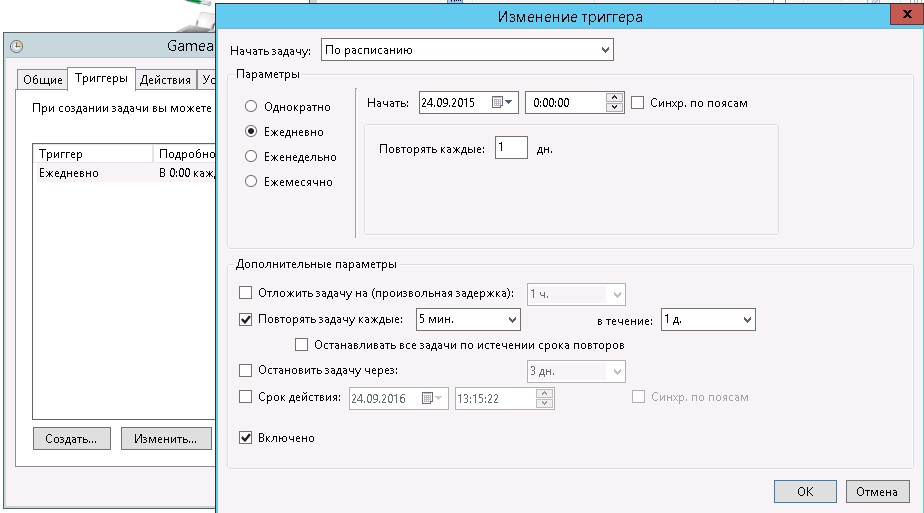Select the Еженедельно radio option
The height and width of the screenshot is (513, 924).
[252, 157]
